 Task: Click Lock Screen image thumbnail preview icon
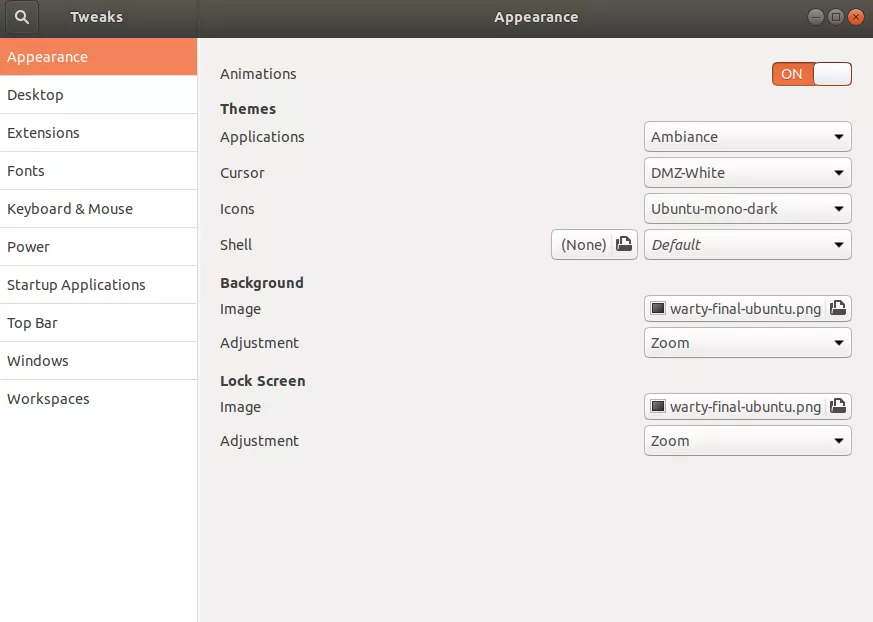(658, 406)
